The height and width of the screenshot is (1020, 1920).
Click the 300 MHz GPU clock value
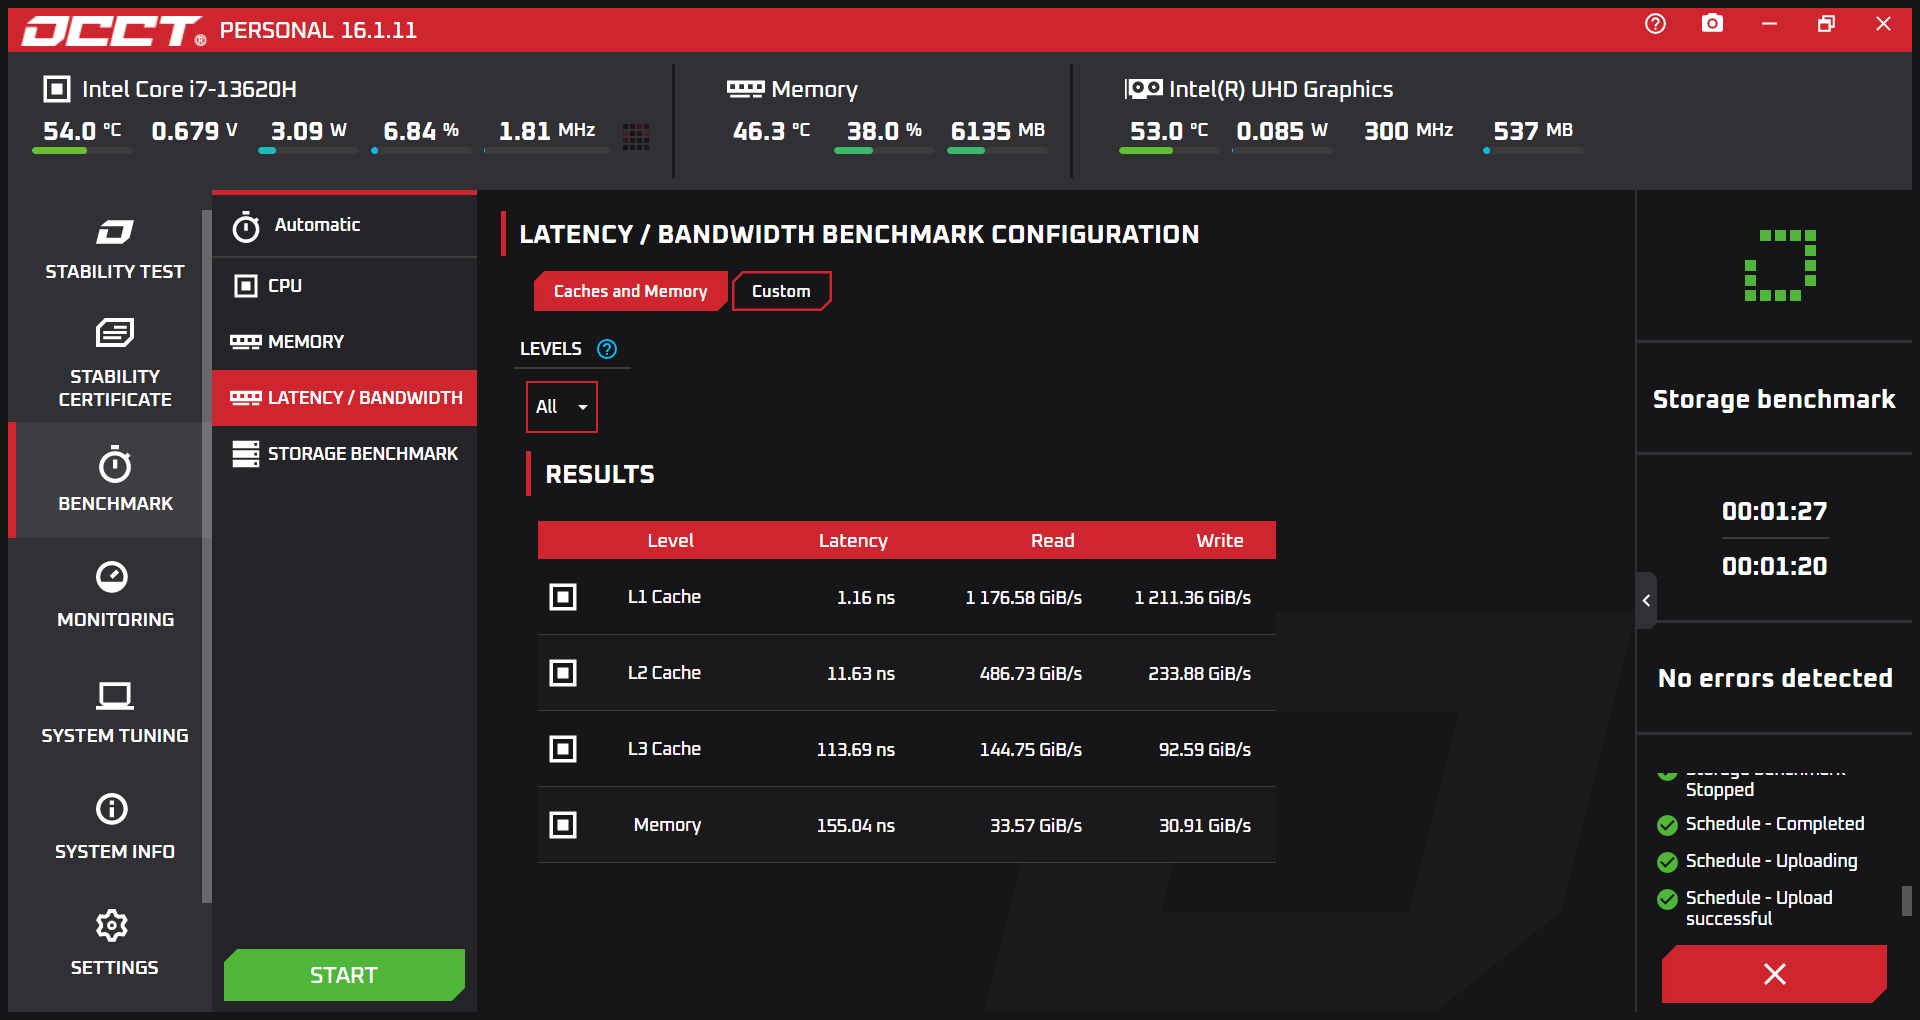(x=1409, y=131)
